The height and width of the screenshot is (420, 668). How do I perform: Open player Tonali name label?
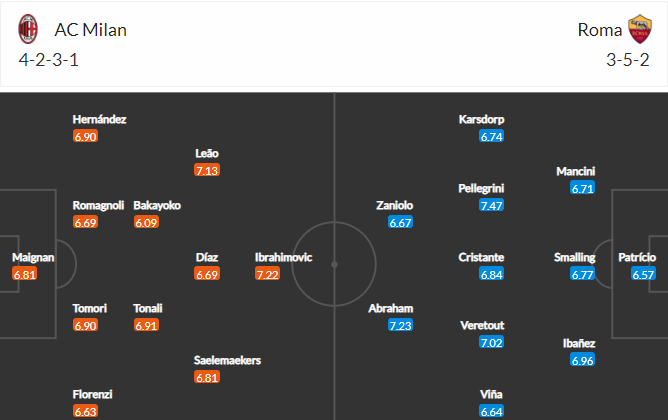[x=147, y=308]
